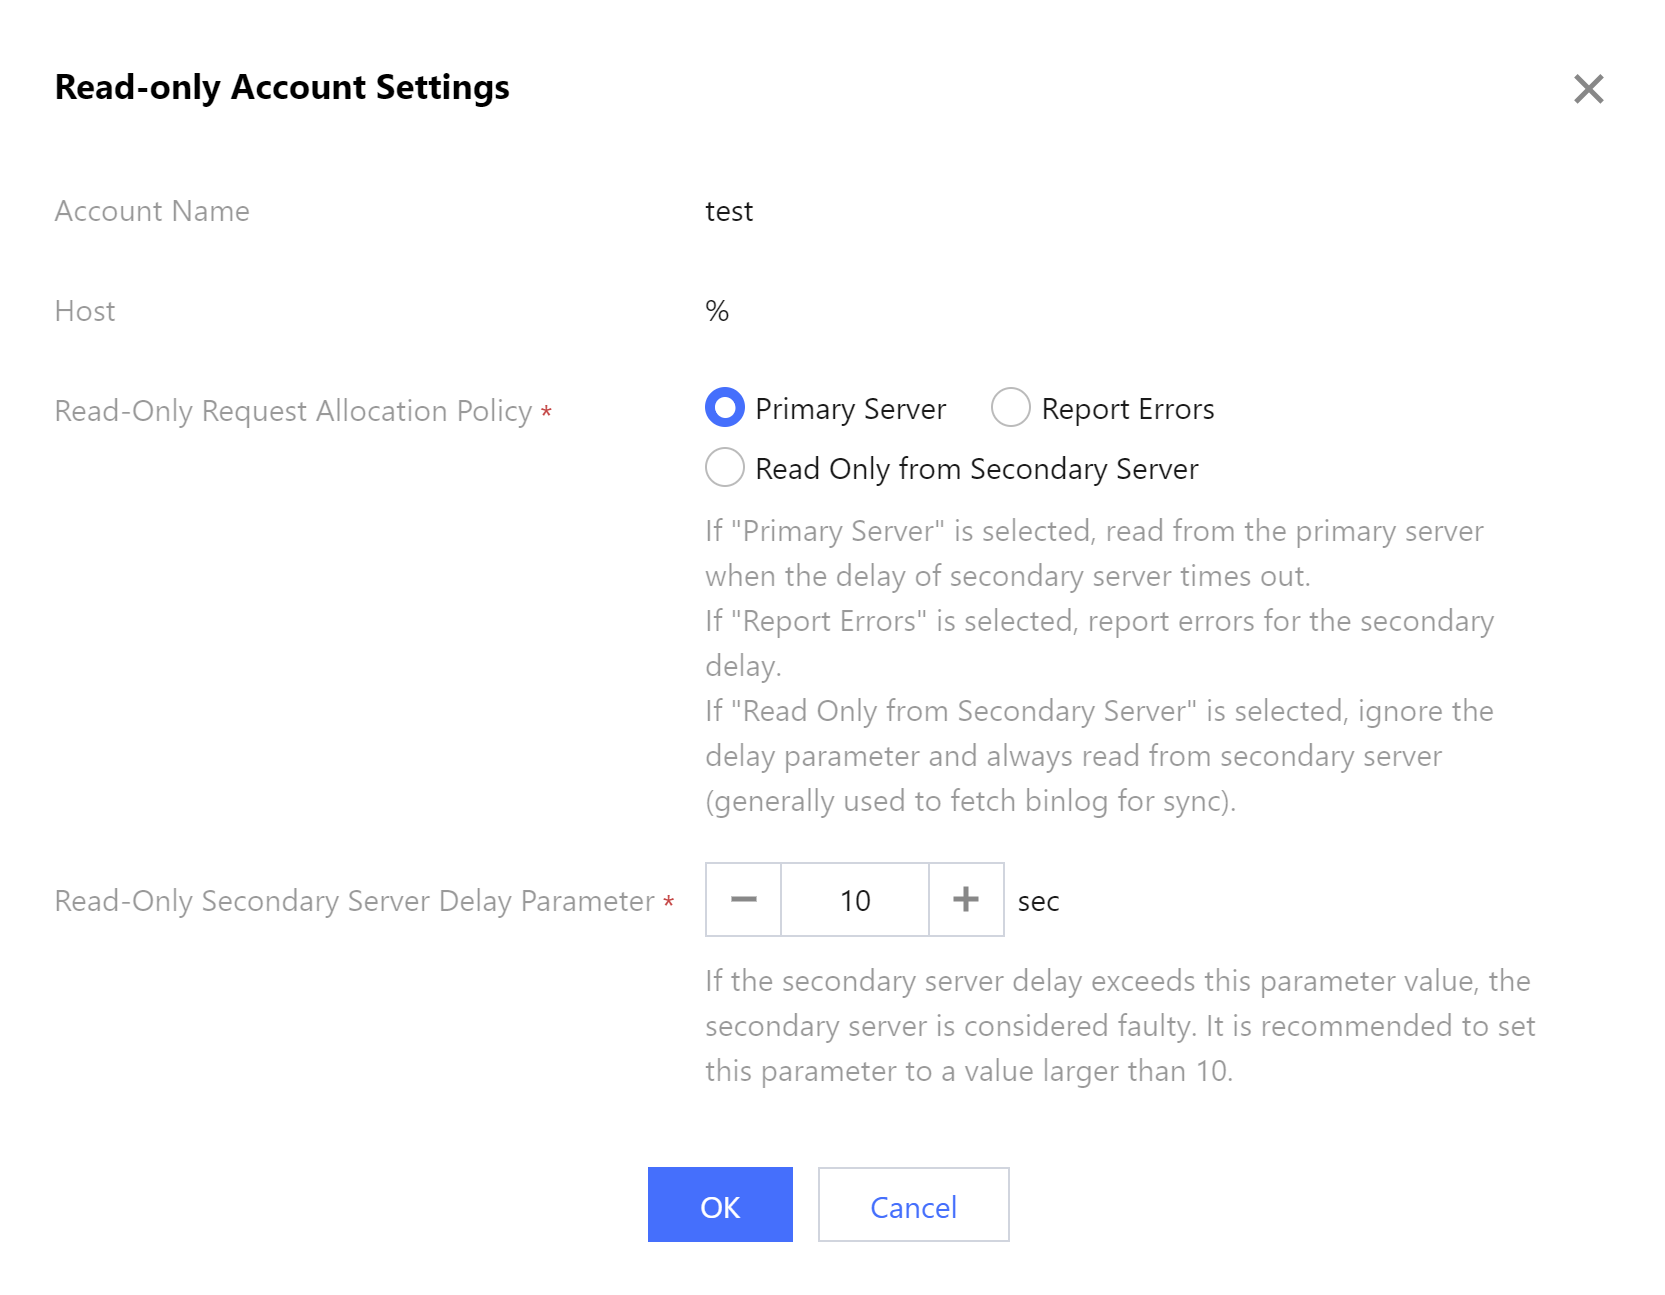
Task: Click the "Account Name" field label
Action: tap(152, 211)
